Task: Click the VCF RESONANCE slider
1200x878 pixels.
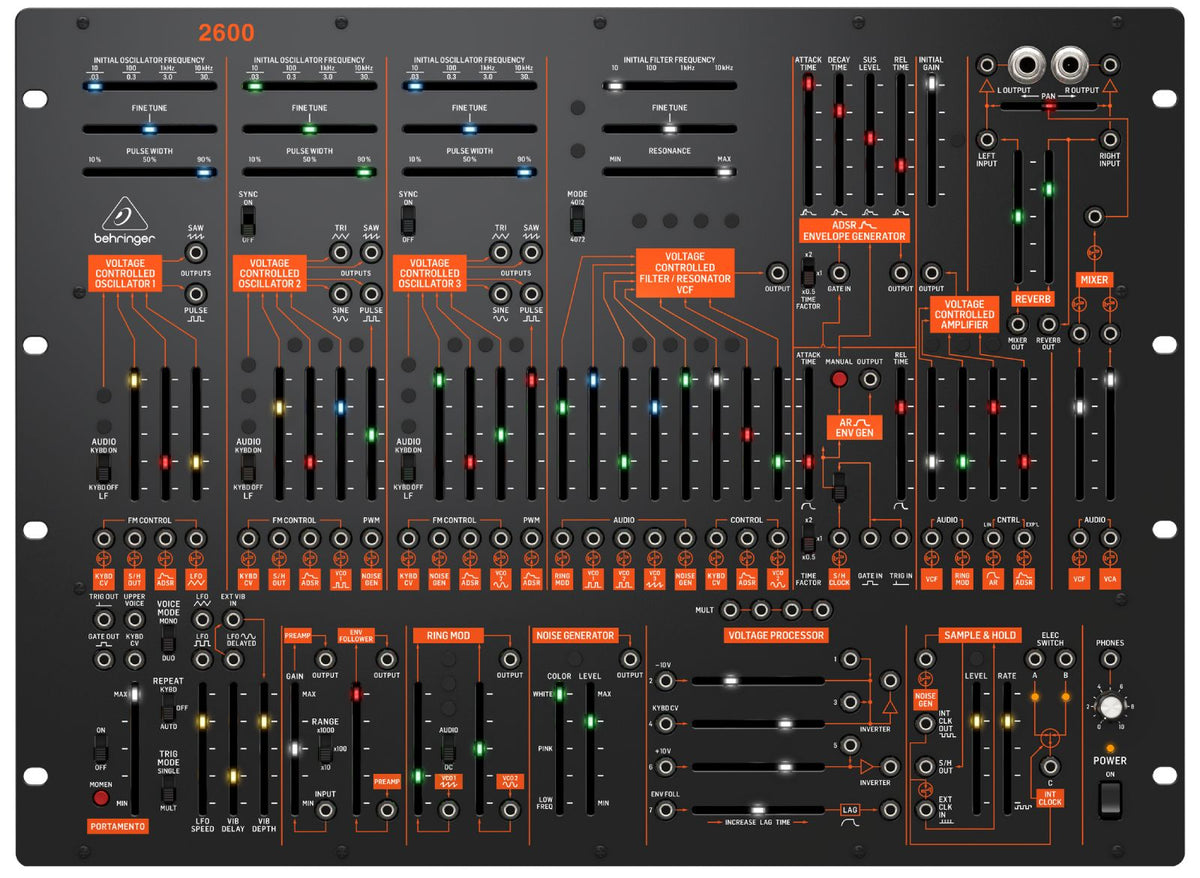Action: [x=668, y=172]
